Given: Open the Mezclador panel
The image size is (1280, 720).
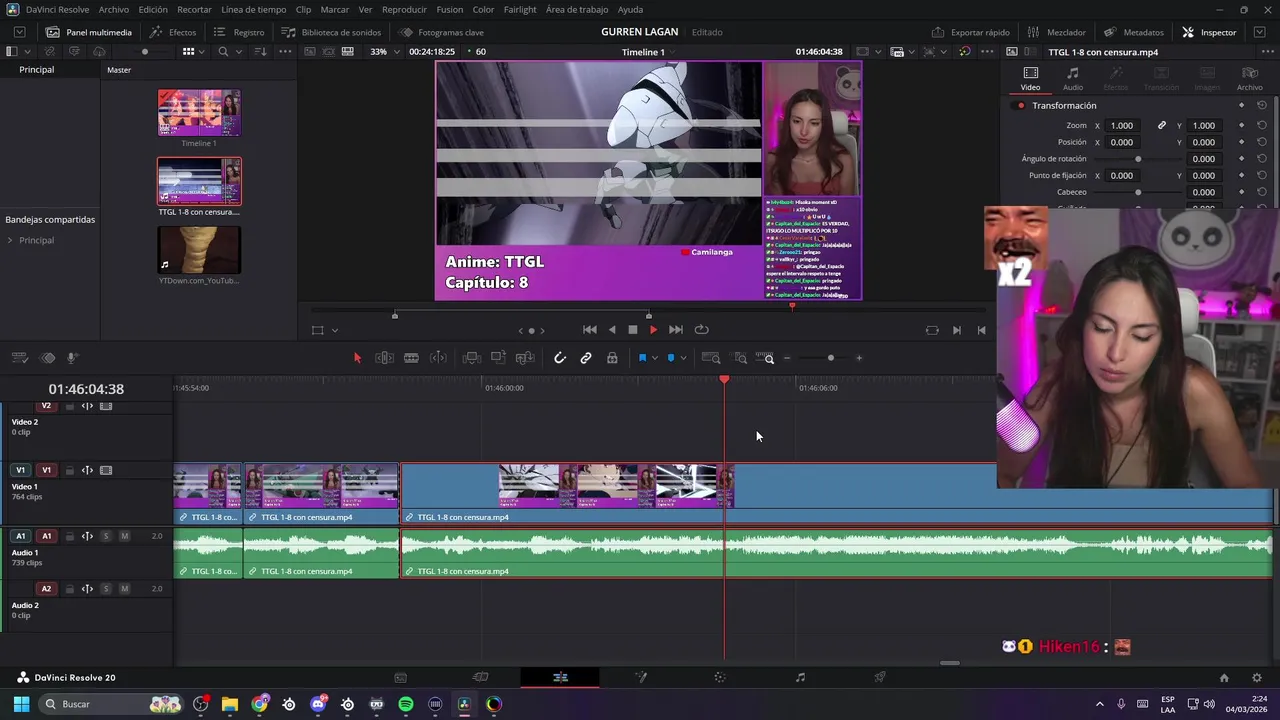Looking at the screenshot, I should [1055, 32].
